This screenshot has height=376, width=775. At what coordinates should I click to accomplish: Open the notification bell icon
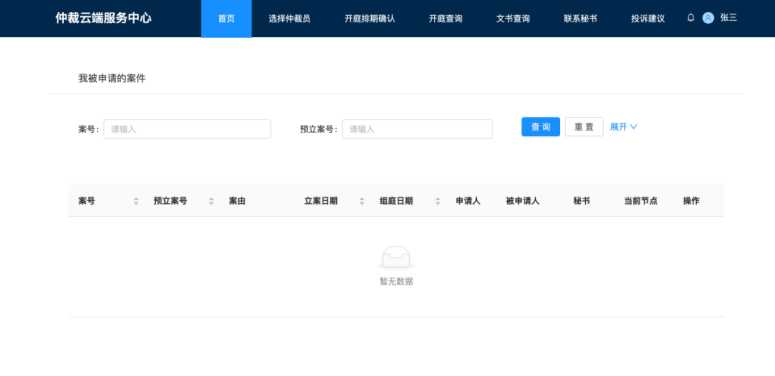690,18
